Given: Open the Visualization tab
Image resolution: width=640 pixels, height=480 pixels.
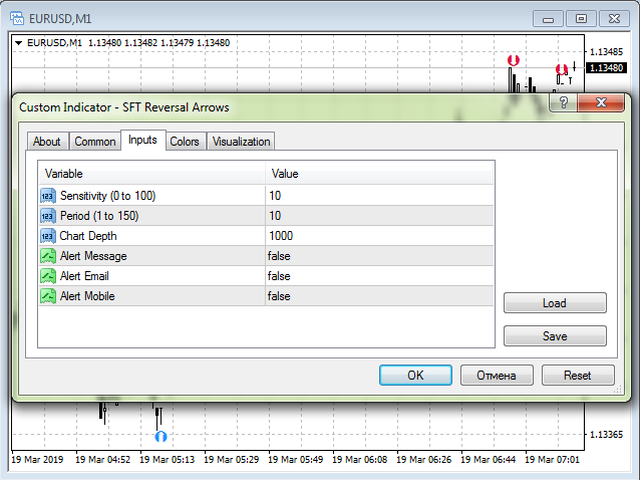Looking at the screenshot, I should [241, 142].
